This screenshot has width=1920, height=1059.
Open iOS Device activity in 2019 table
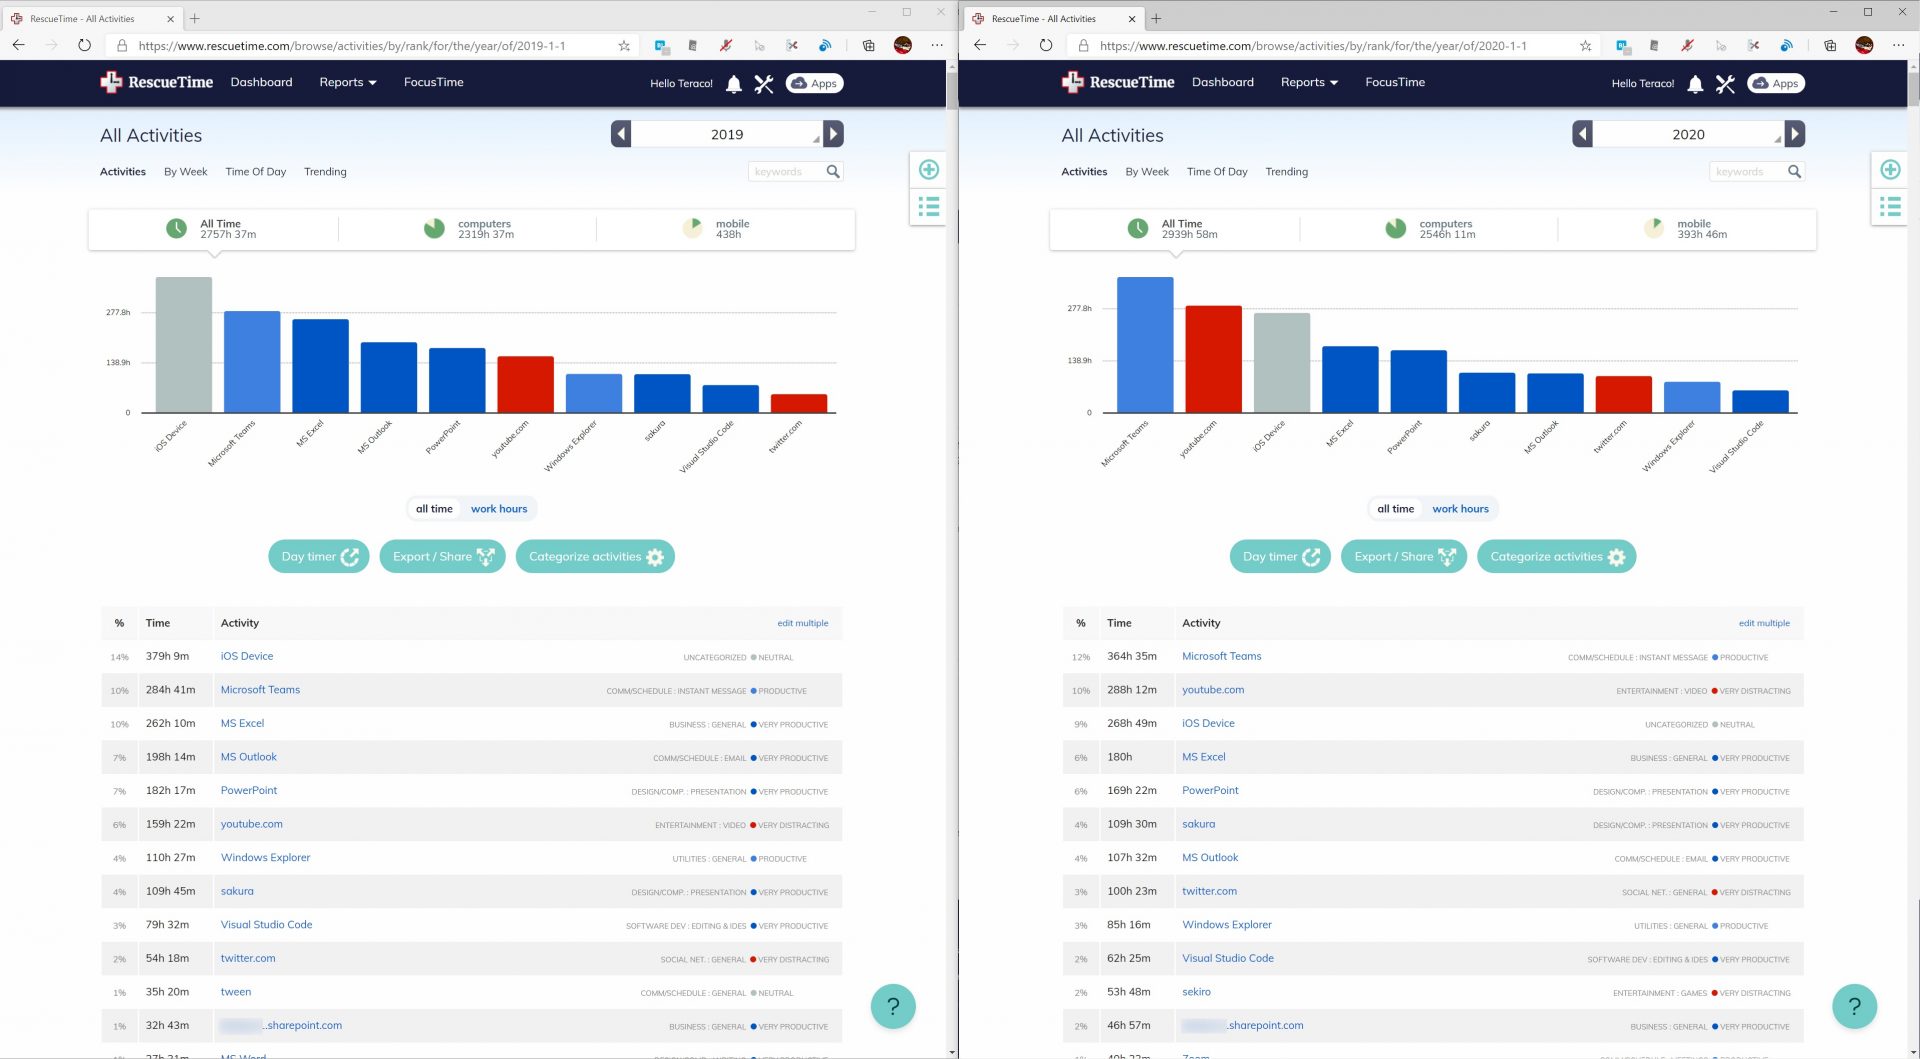click(247, 657)
